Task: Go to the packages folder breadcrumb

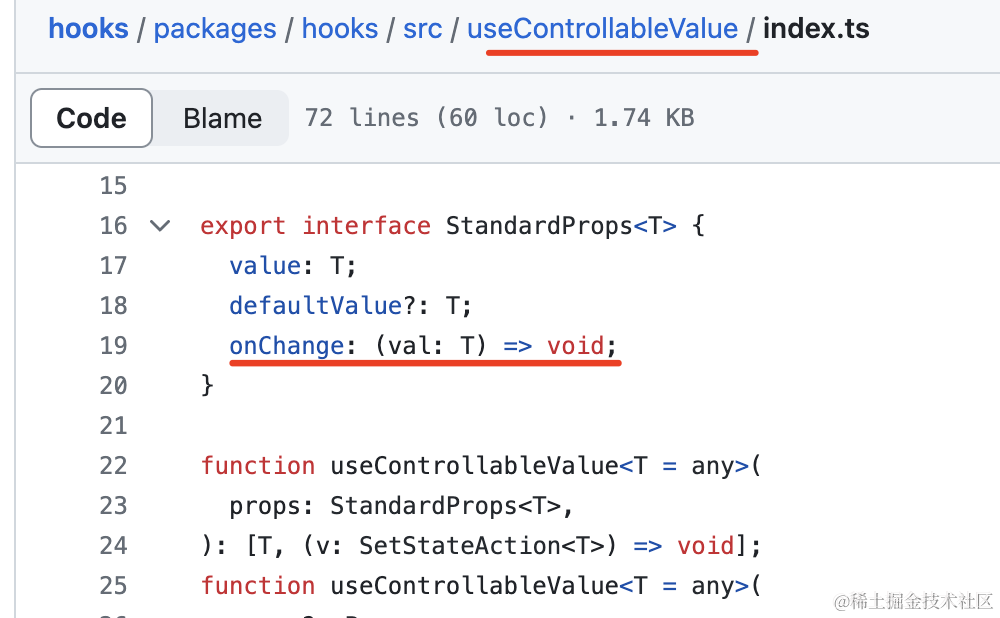Action: pos(215,28)
